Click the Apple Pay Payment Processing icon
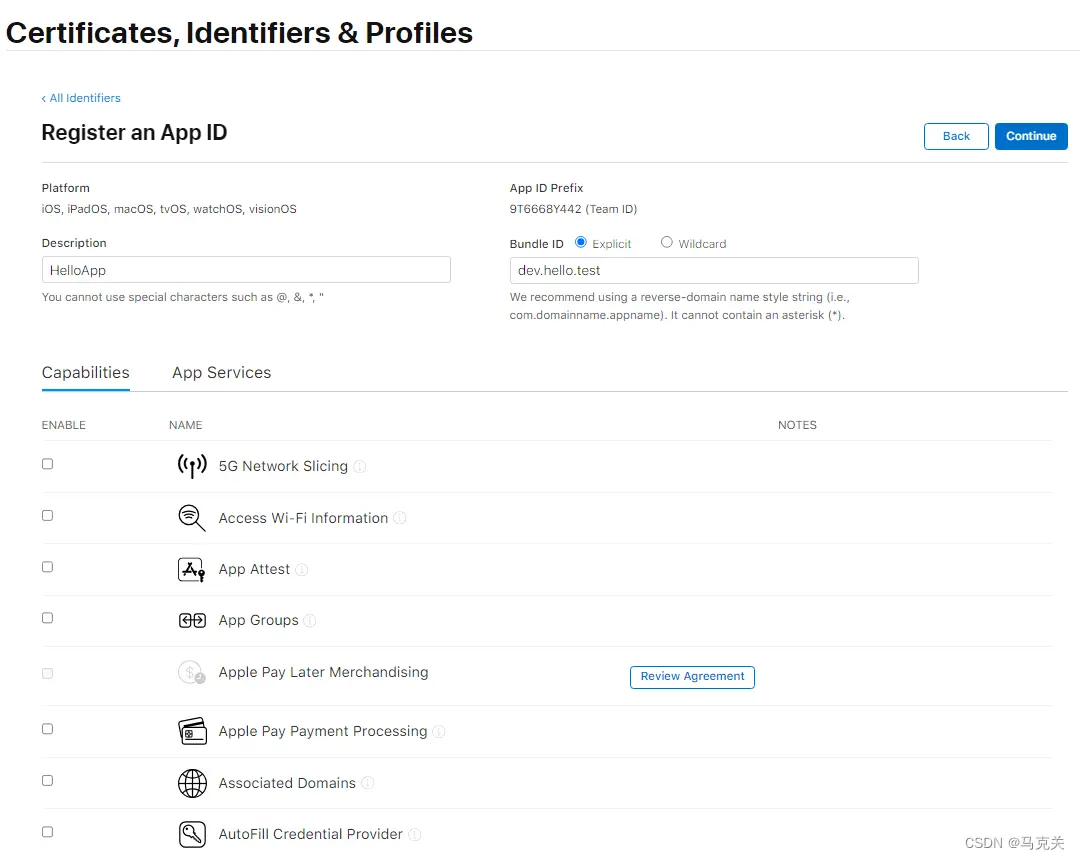 [x=192, y=731]
